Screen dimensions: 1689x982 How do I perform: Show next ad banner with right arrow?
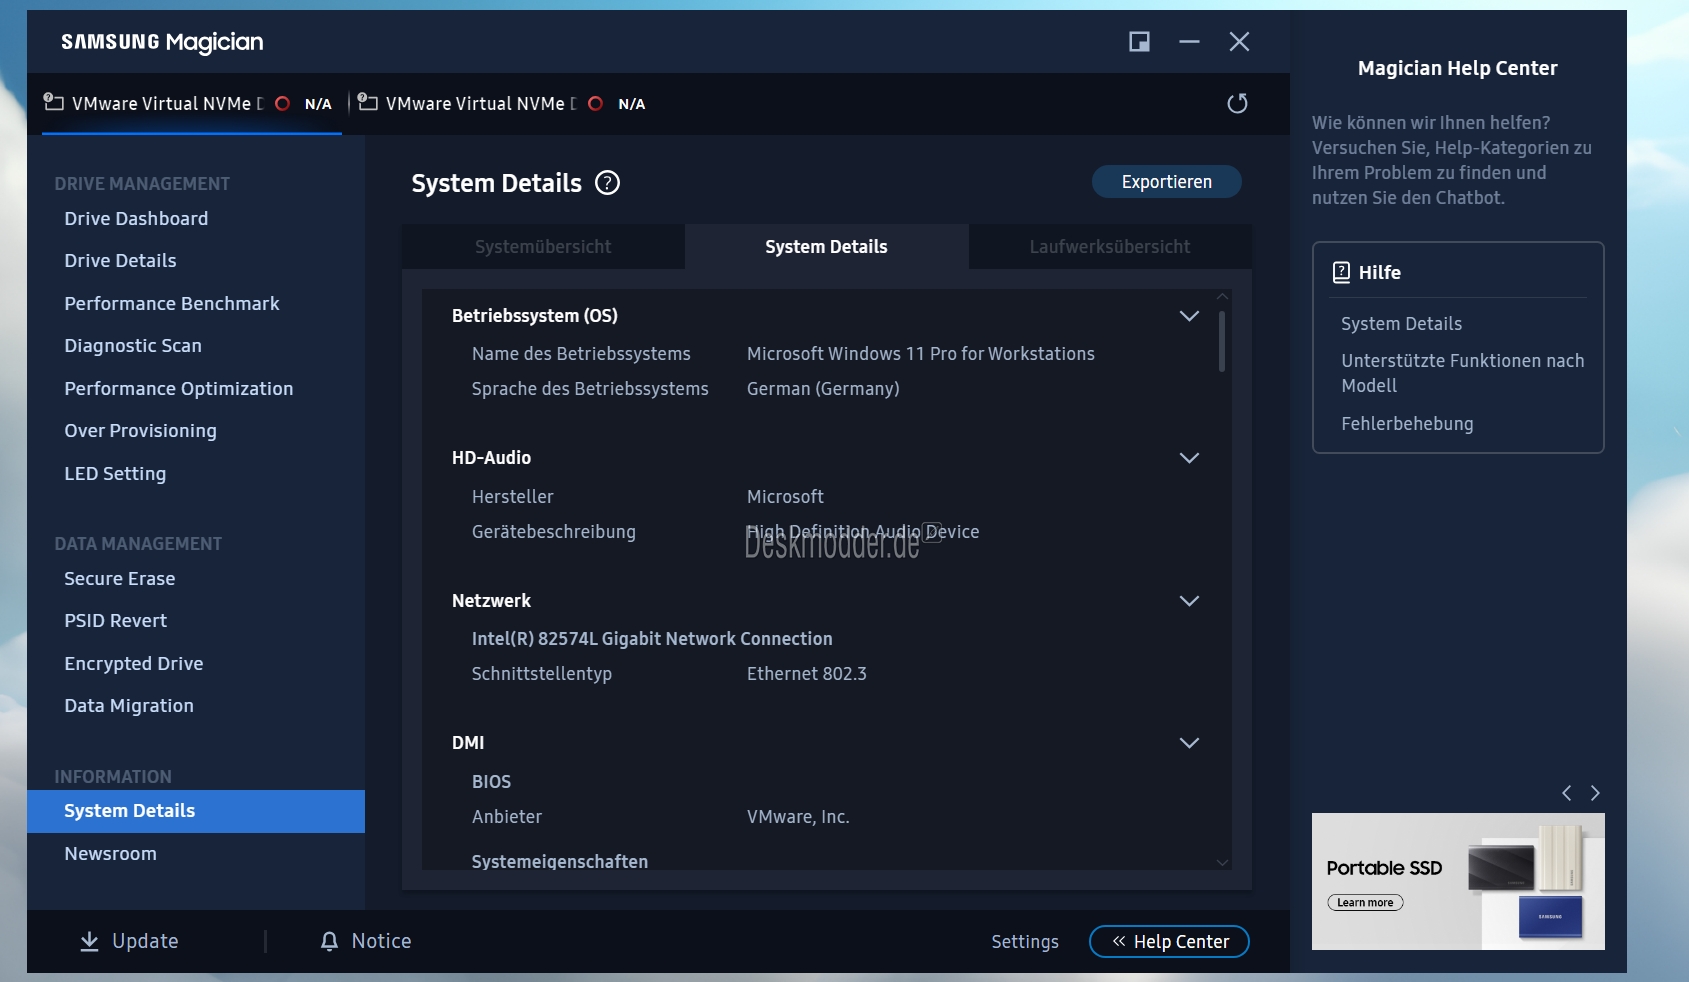tap(1595, 793)
